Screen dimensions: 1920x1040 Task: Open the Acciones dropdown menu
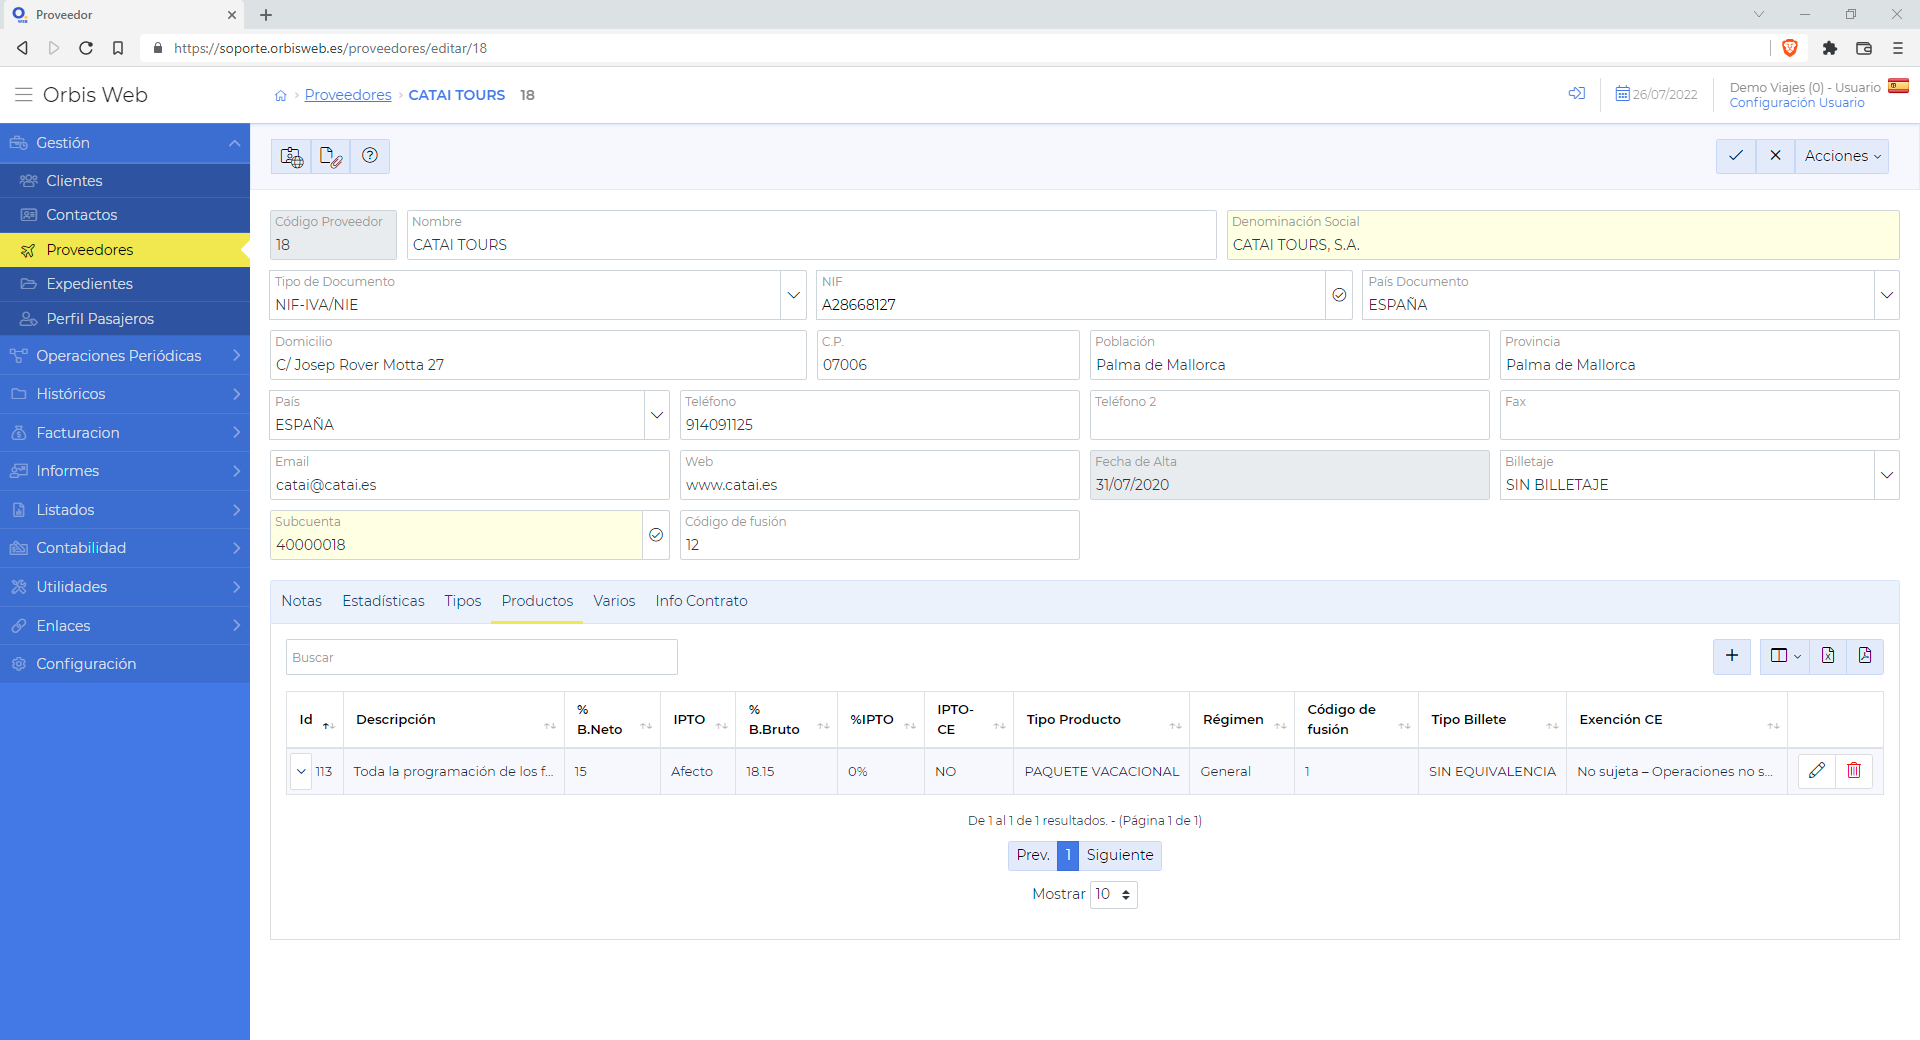1842,156
